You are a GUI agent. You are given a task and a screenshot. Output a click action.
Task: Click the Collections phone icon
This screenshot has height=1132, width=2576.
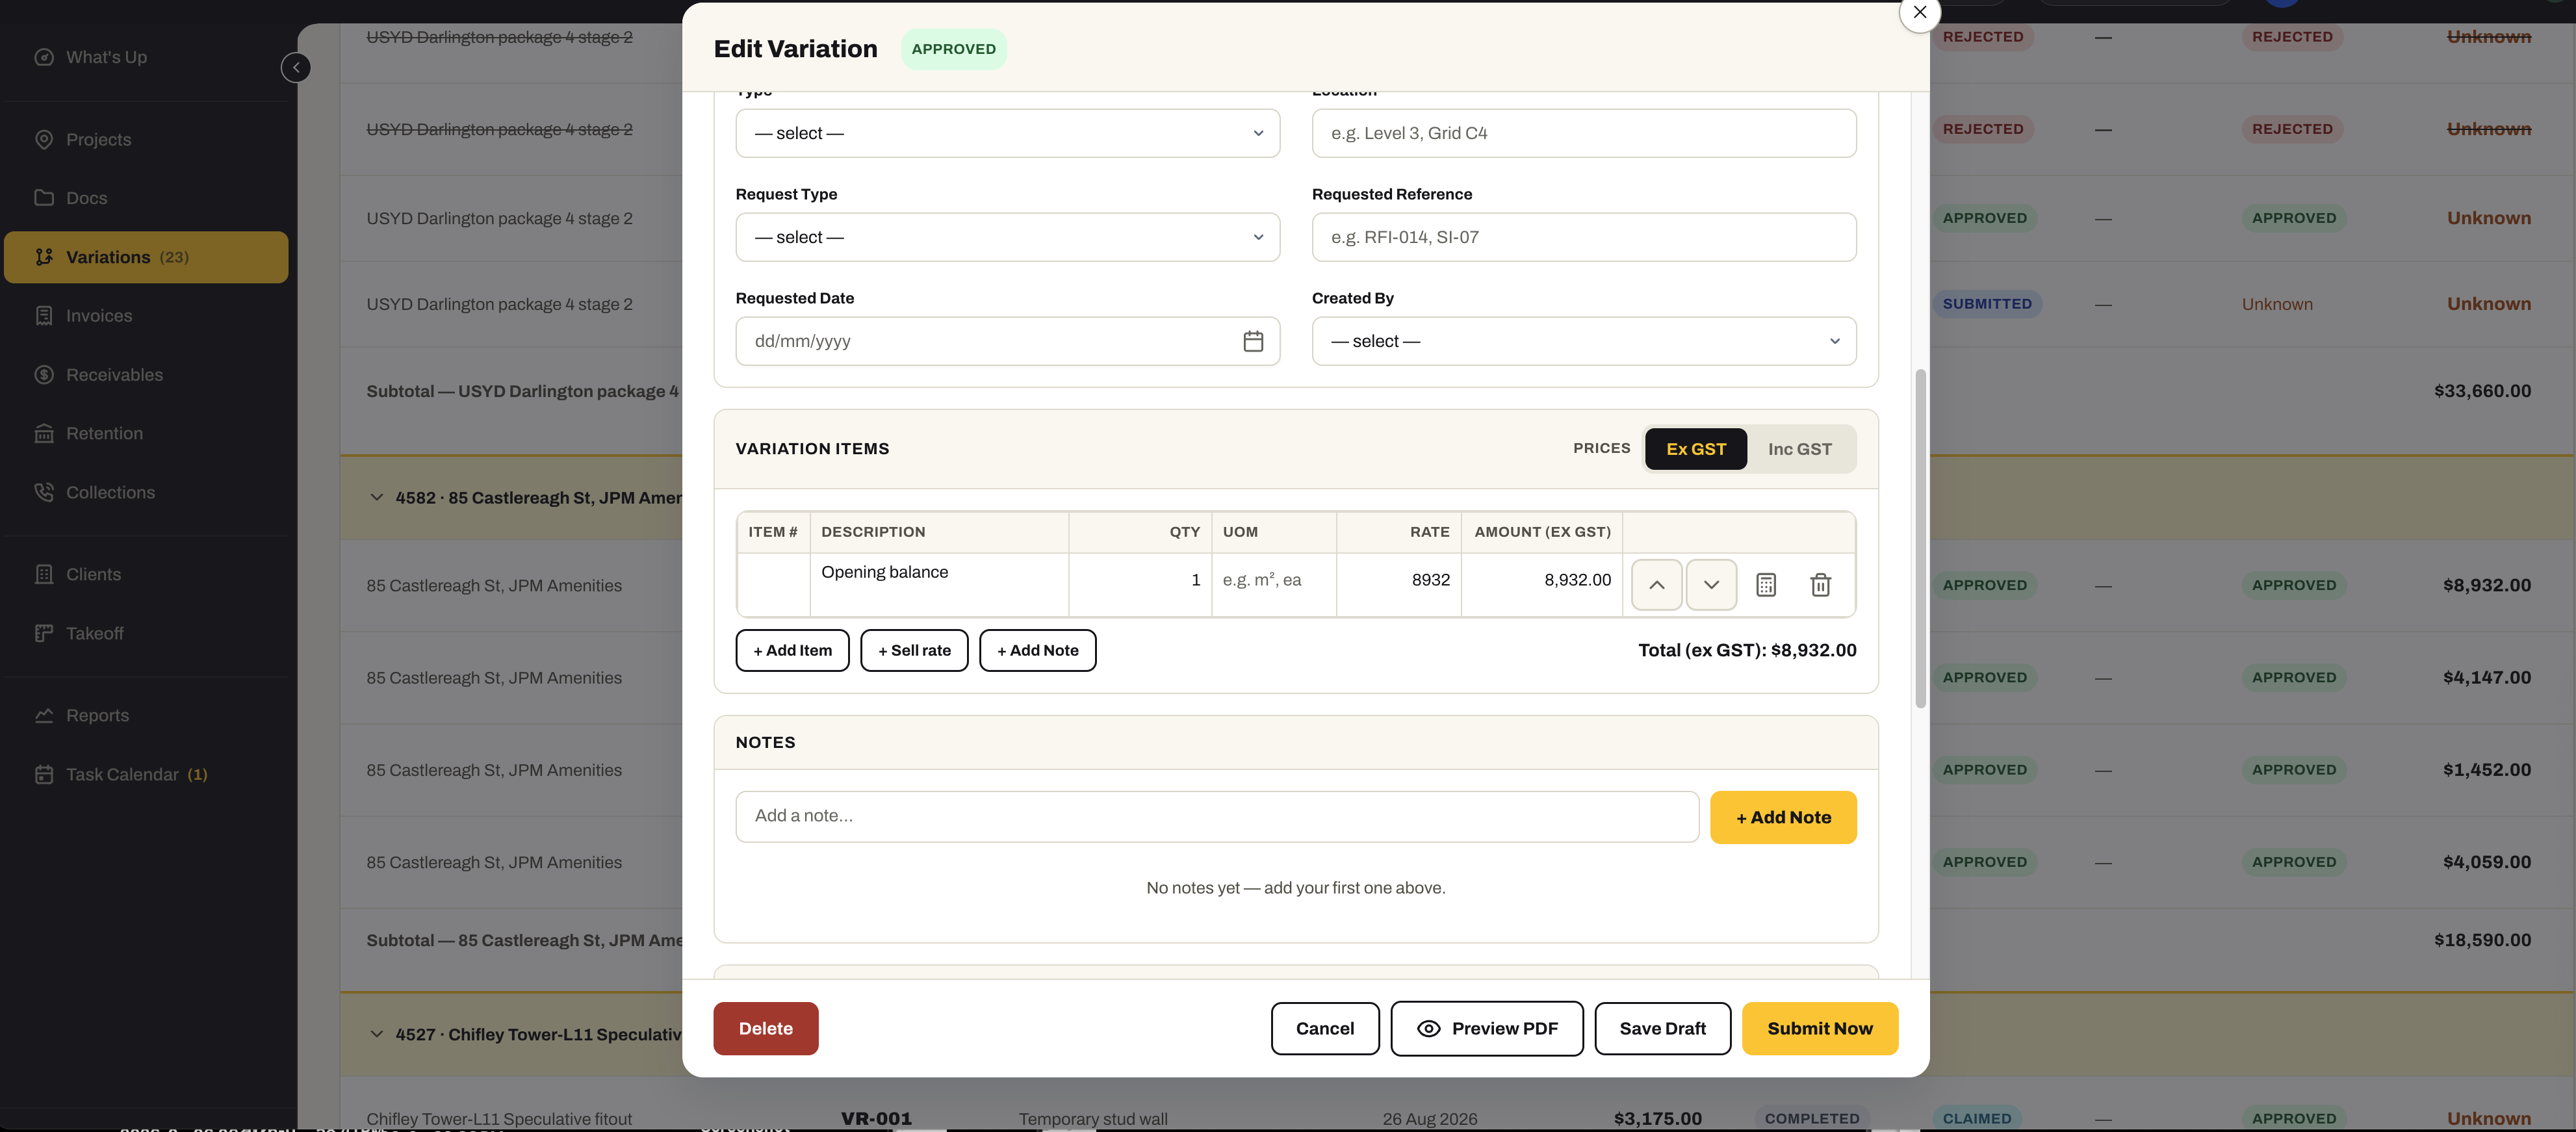coord(44,492)
